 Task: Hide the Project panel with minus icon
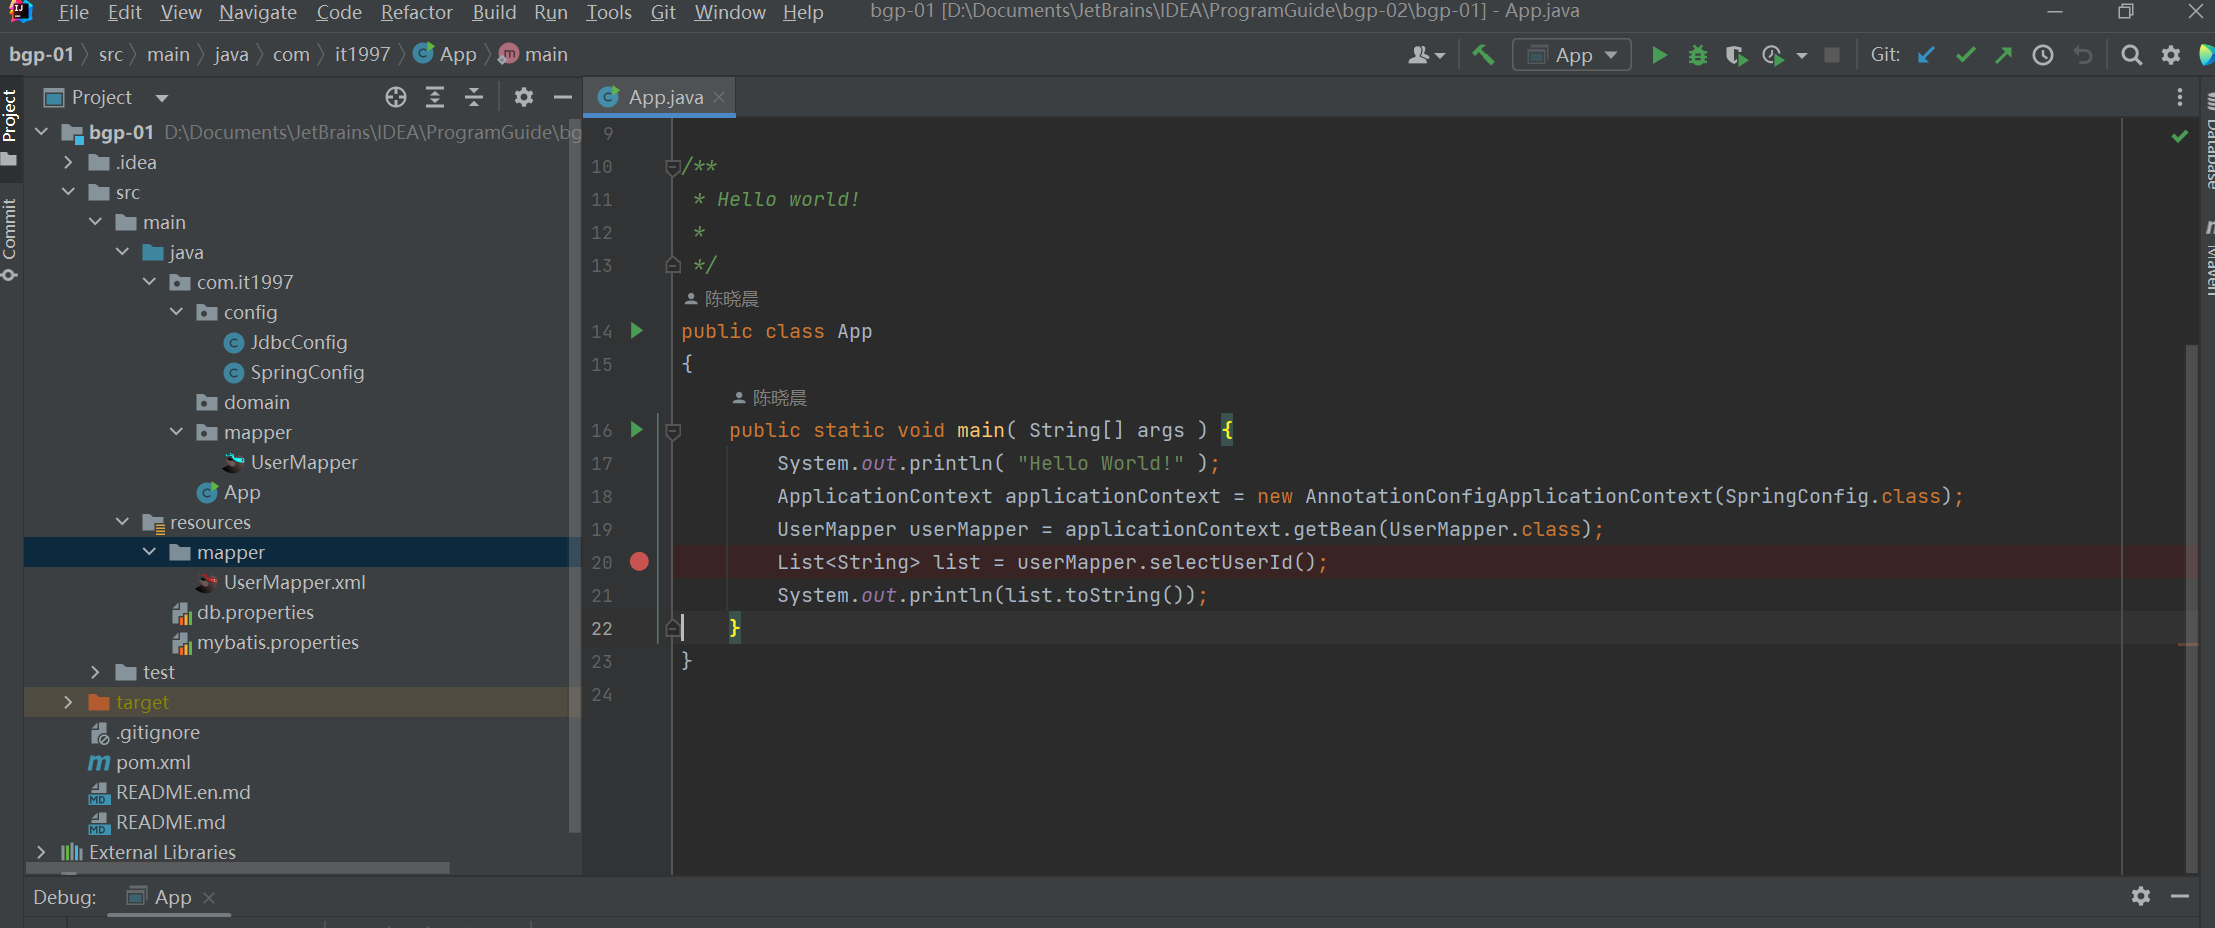[x=563, y=97]
